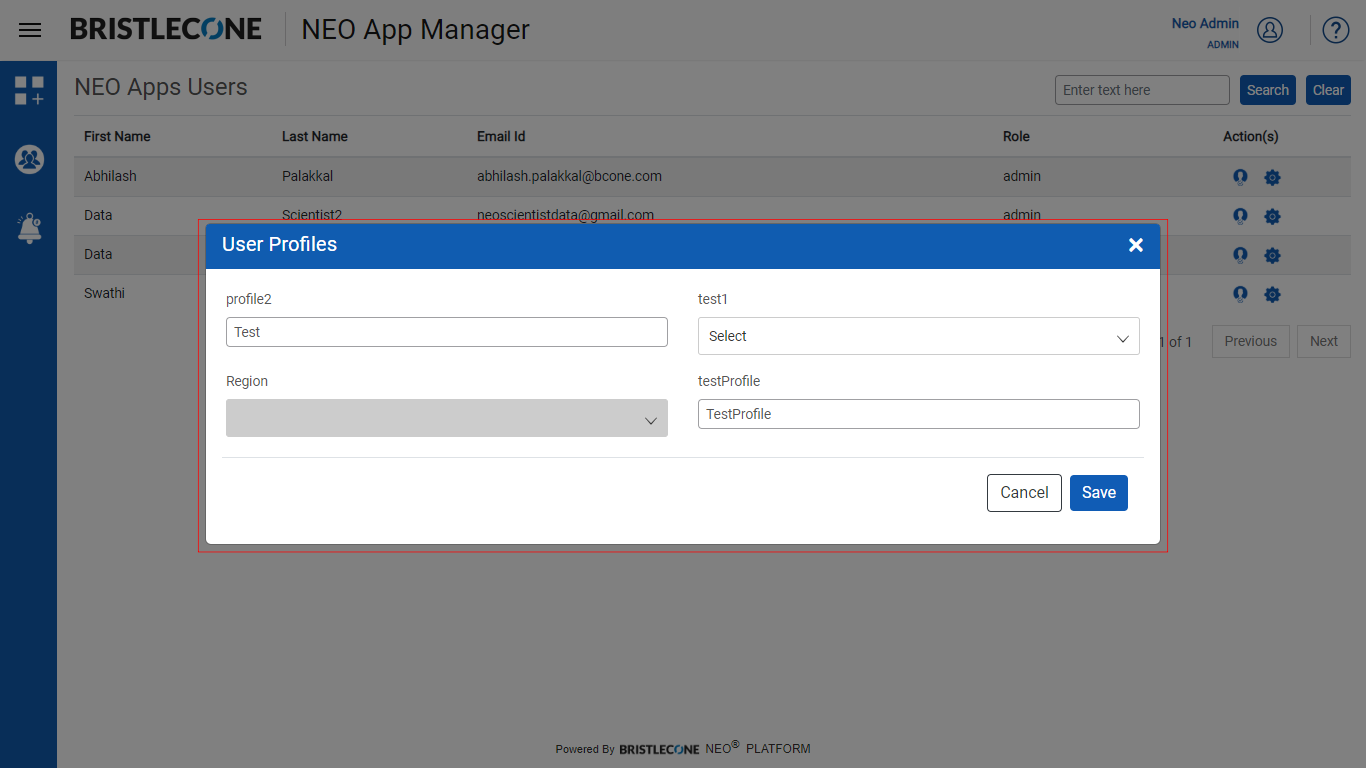The width and height of the screenshot is (1366, 768).
Task: Sort by Last Name column header
Action: click(x=315, y=136)
